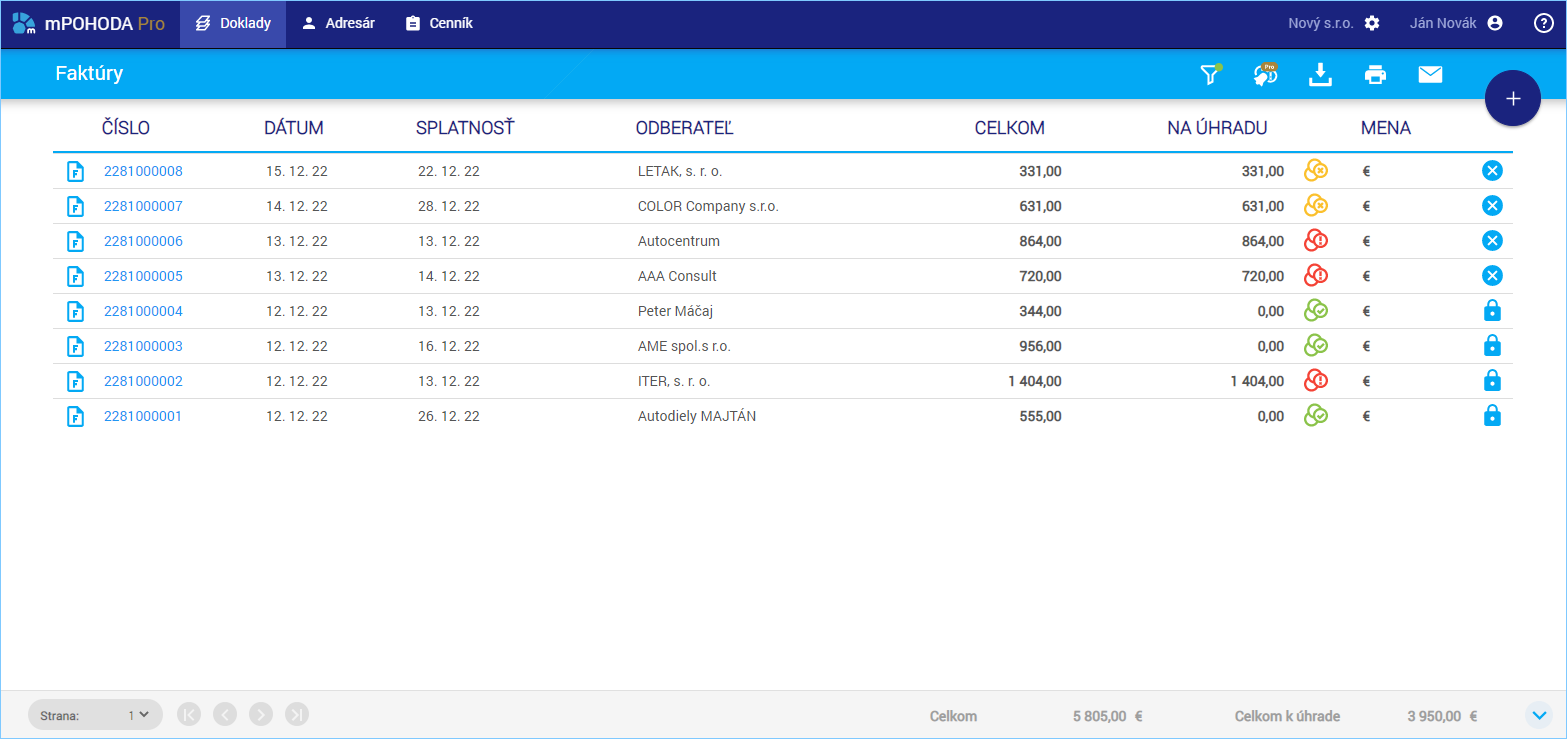The width and height of the screenshot is (1567, 739).
Task: Open Nový s.r.o. company settings gear
Action: (1372, 23)
